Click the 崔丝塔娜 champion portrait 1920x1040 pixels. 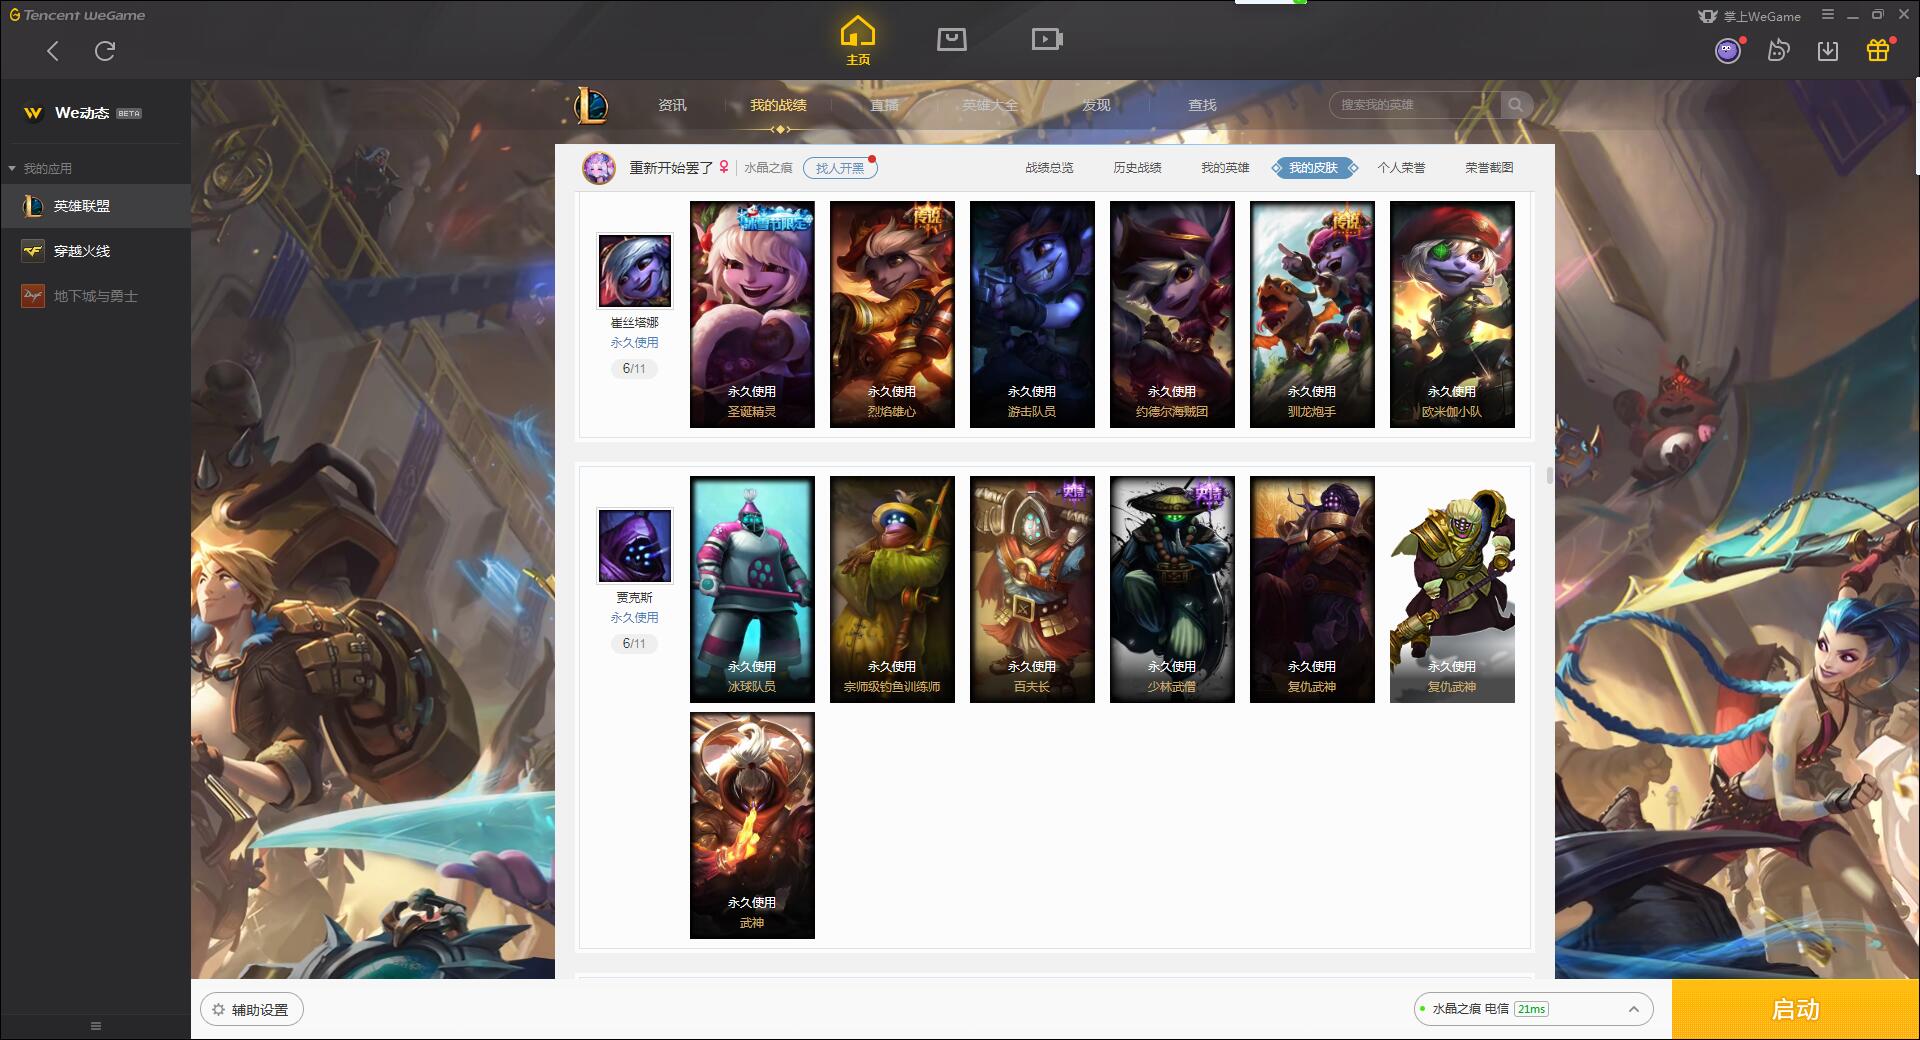click(635, 271)
